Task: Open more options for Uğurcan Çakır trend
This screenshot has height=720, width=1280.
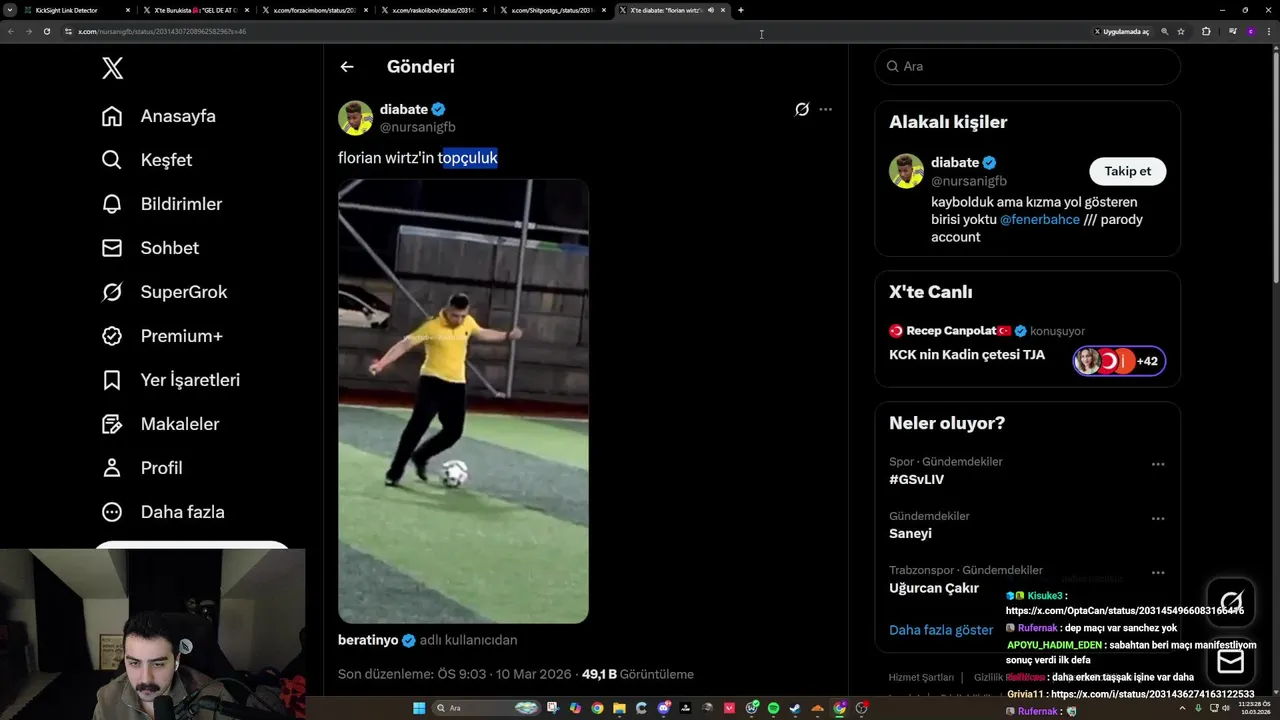Action: pyautogui.click(x=1158, y=573)
